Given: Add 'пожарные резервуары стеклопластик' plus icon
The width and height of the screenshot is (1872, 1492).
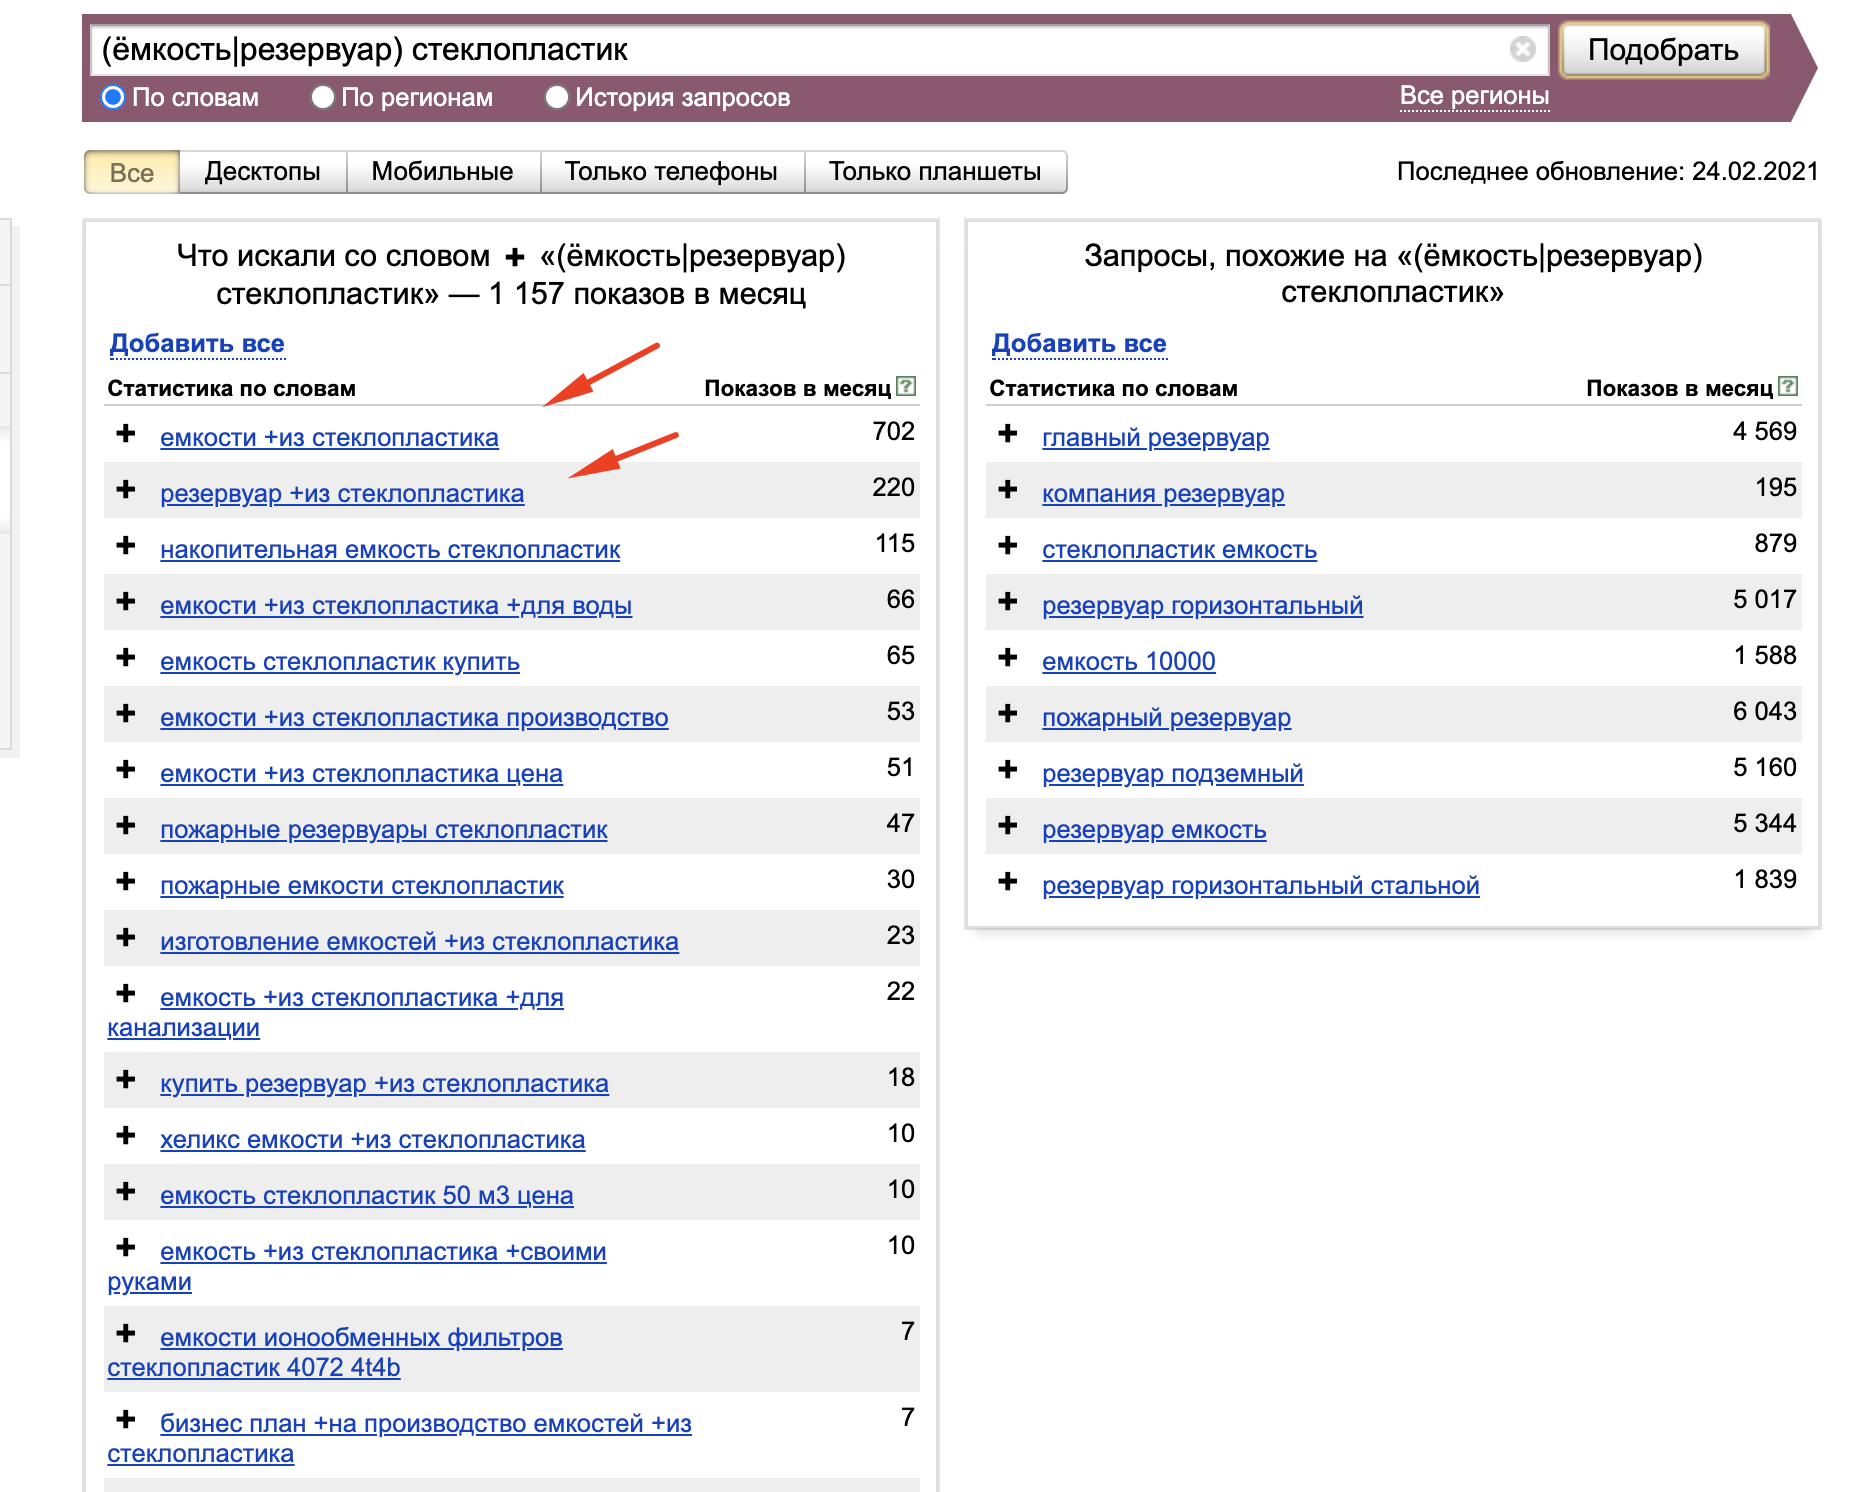Looking at the screenshot, I should 126,826.
